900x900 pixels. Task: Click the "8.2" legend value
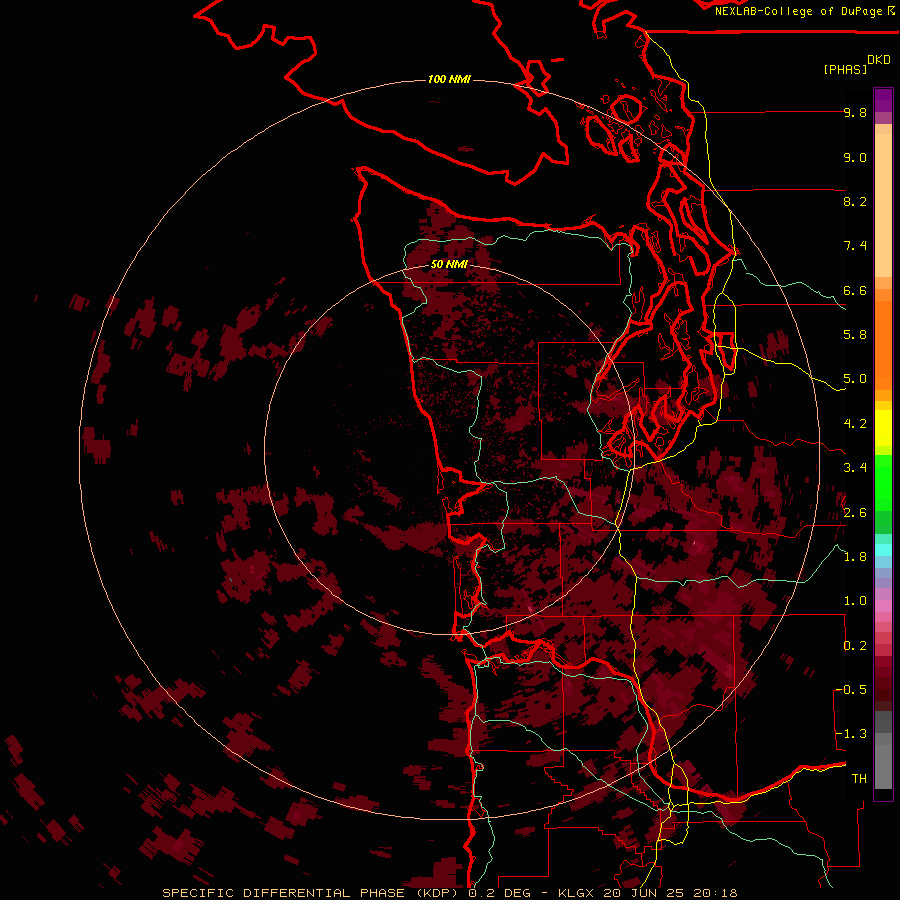tap(855, 201)
